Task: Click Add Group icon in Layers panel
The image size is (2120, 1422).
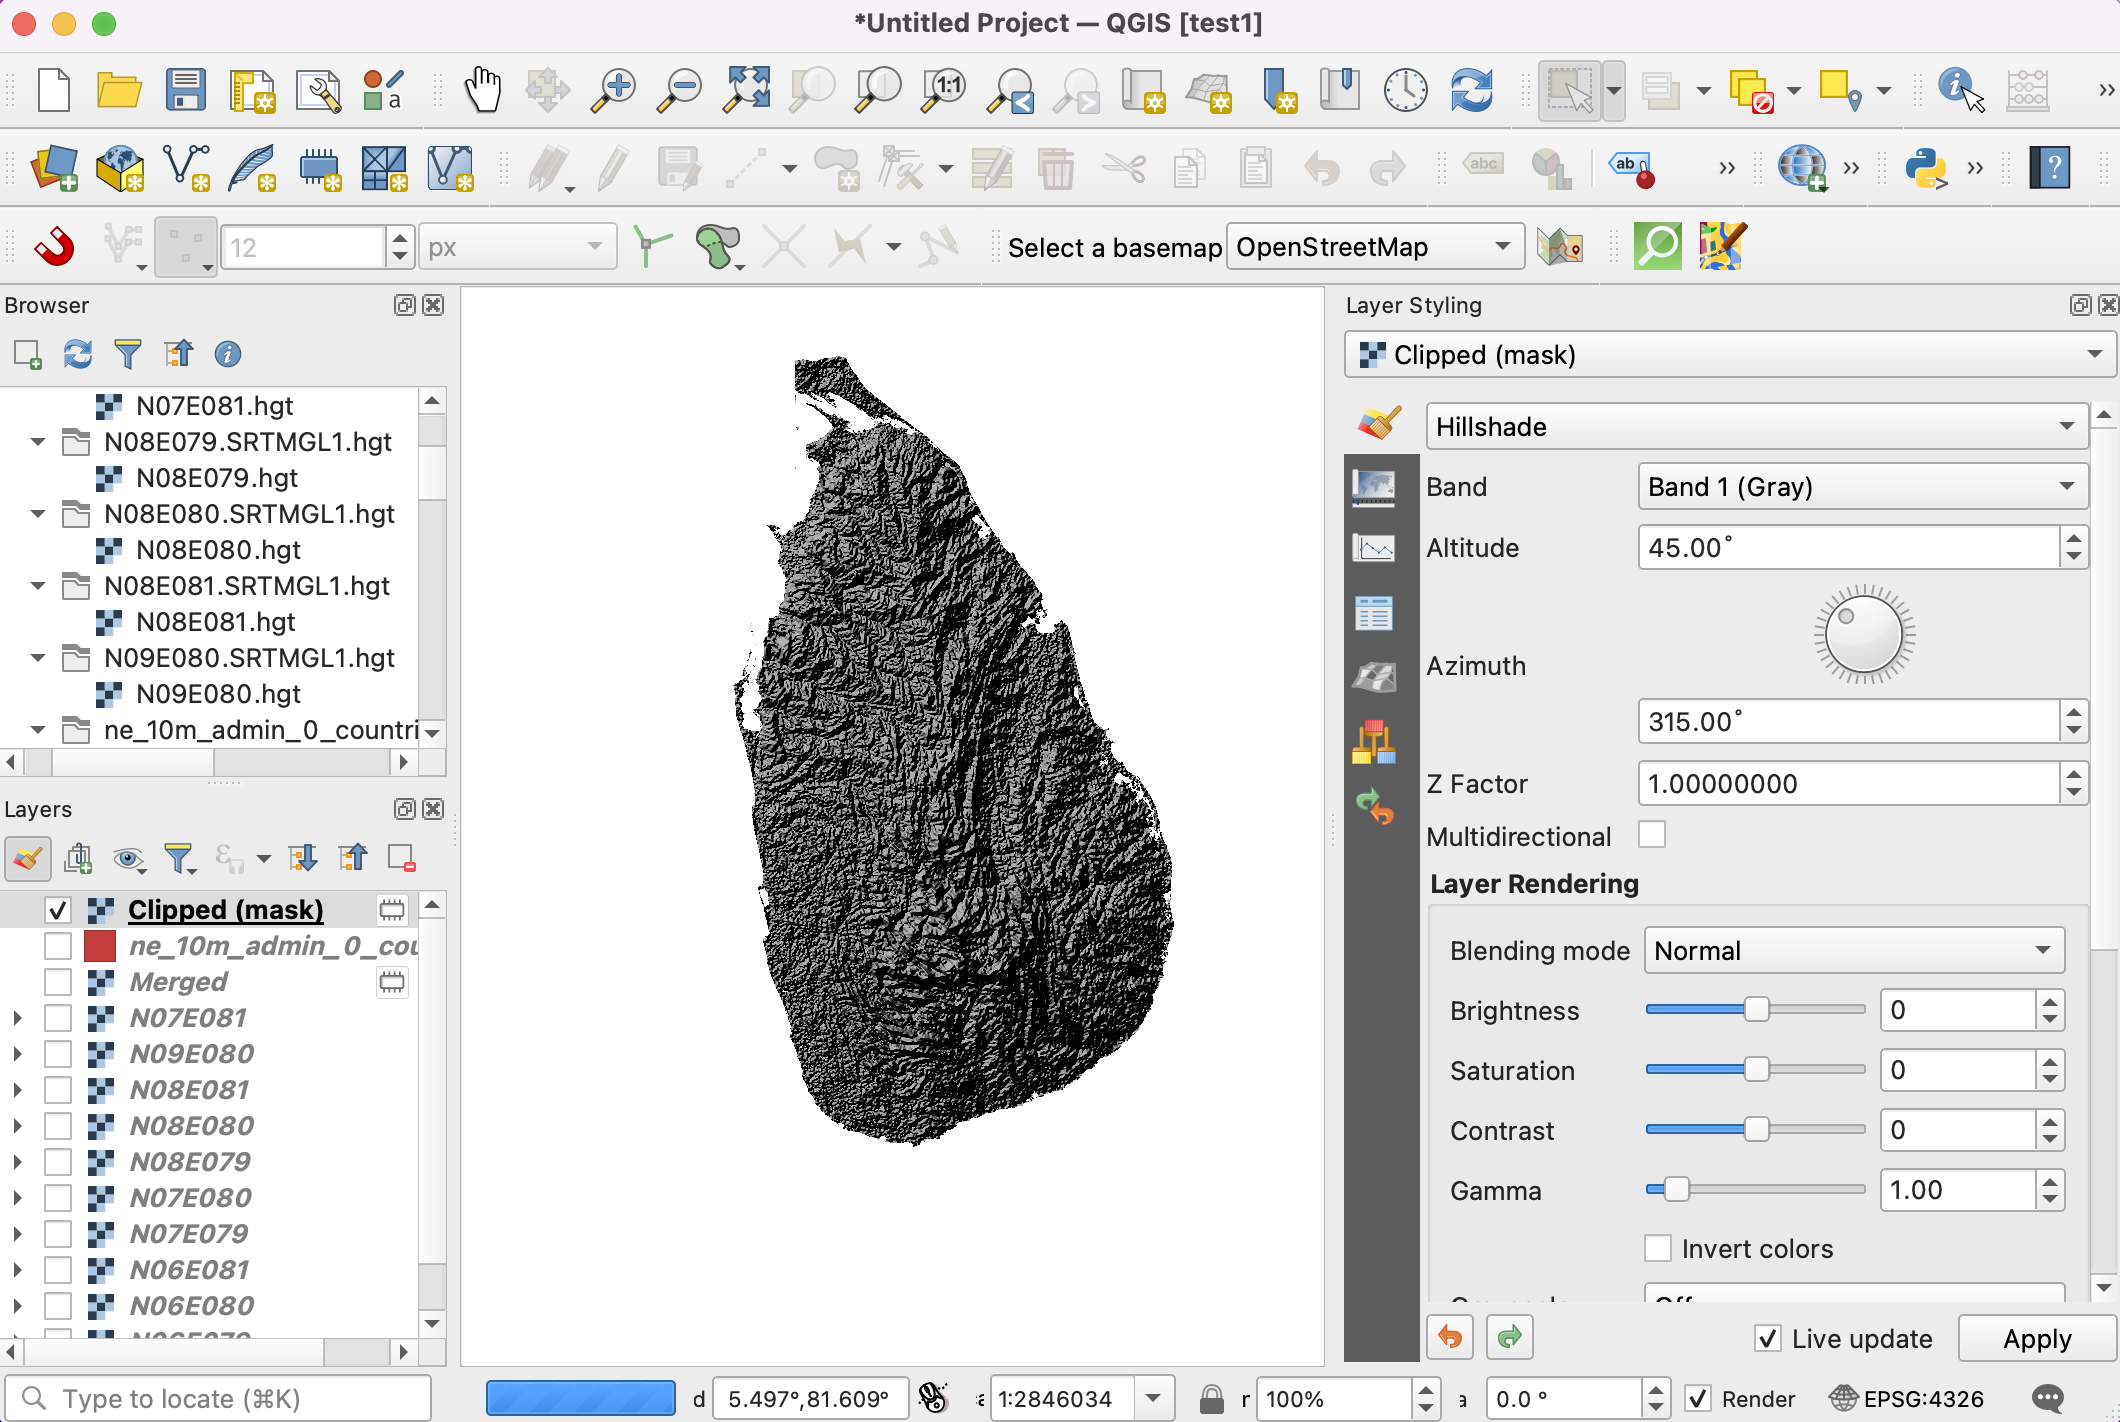Action: (x=78, y=858)
